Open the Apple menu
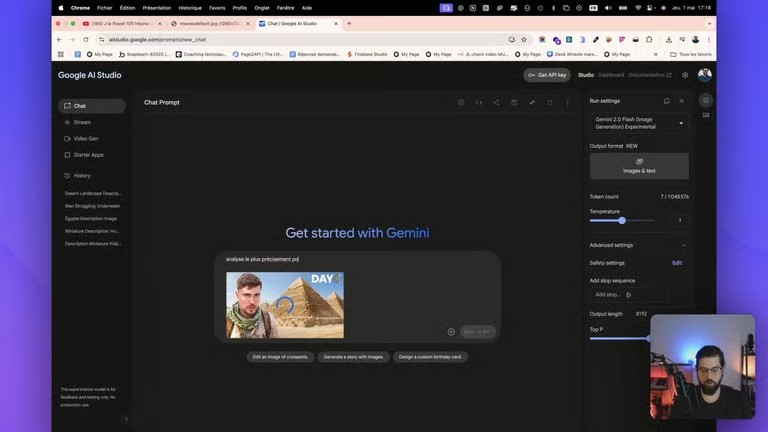The height and width of the screenshot is (432, 768). point(61,8)
